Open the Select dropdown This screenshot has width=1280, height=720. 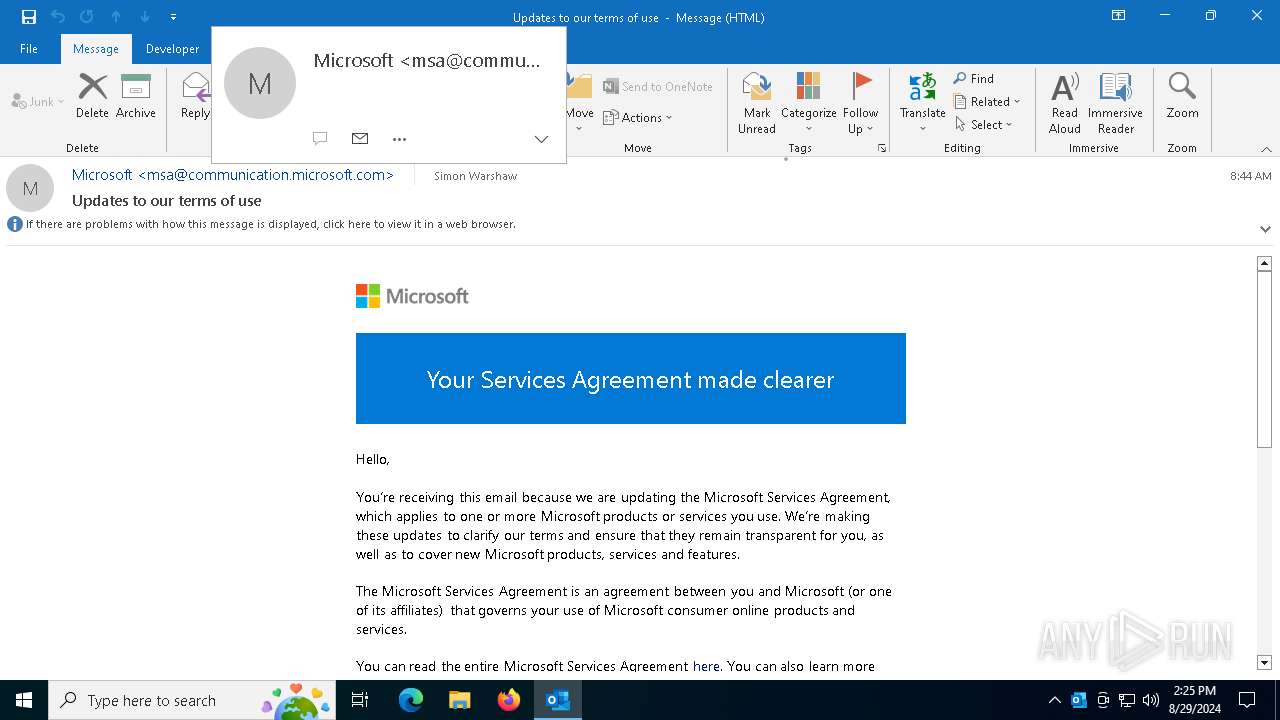pos(984,124)
